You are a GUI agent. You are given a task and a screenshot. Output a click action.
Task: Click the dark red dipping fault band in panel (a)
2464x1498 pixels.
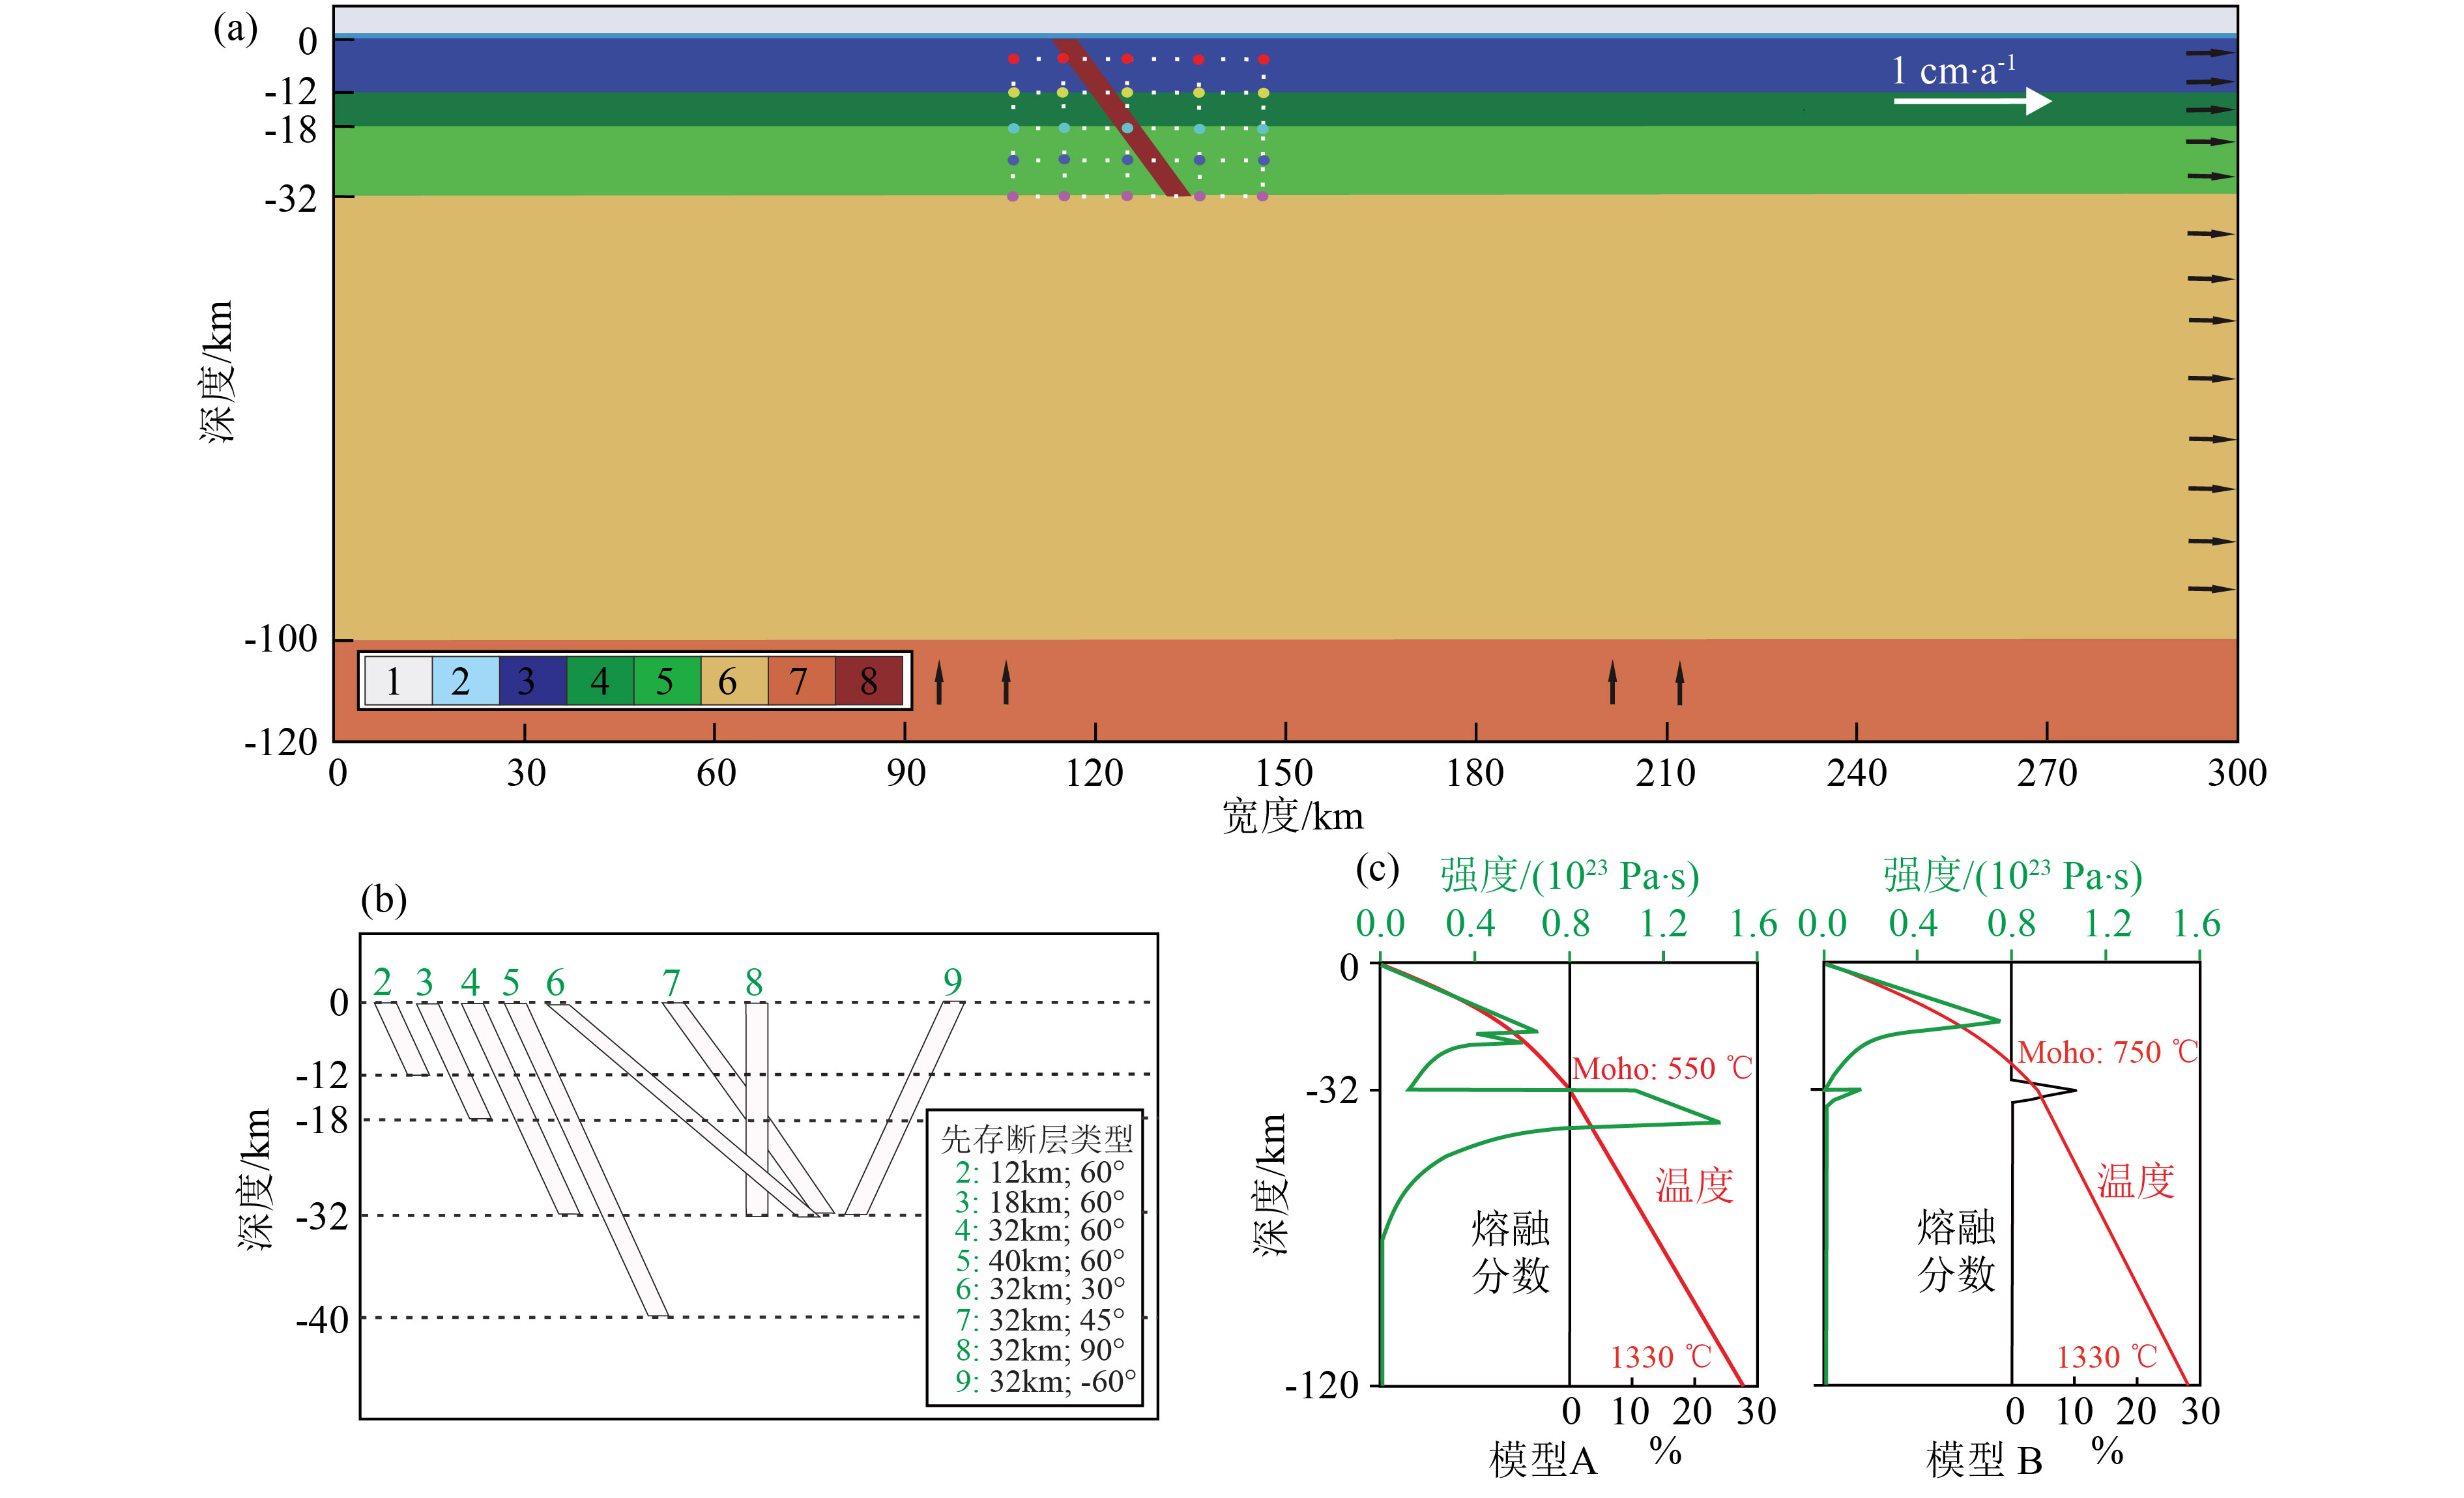click(x=1121, y=118)
